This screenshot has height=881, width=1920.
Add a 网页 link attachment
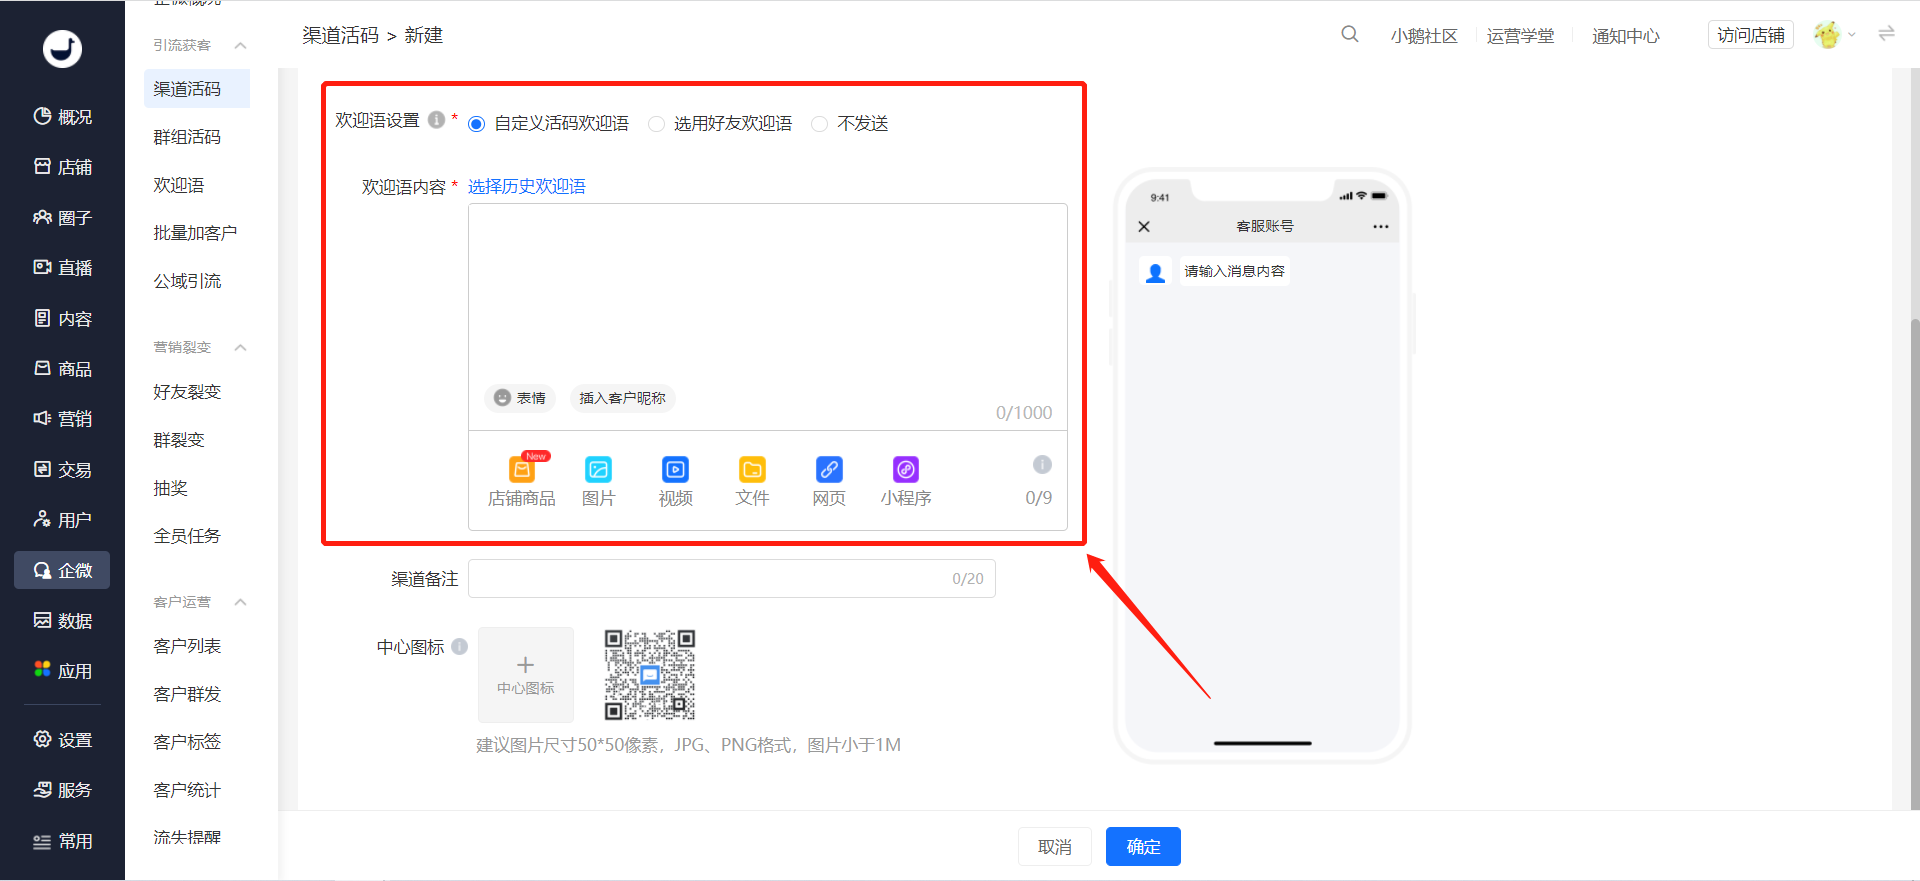click(829, 481)
